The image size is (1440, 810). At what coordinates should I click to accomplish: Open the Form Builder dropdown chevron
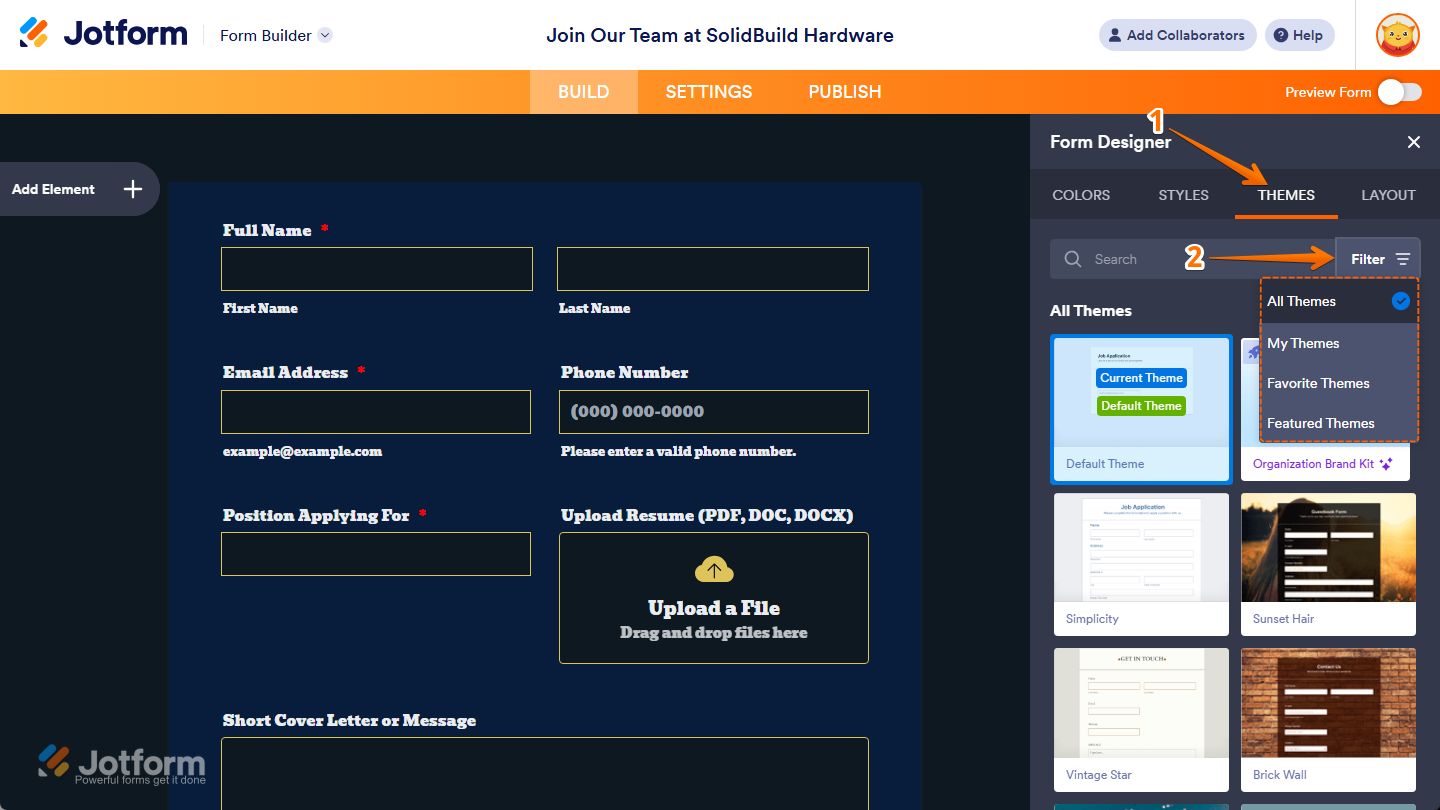click(x=325, y=35)
